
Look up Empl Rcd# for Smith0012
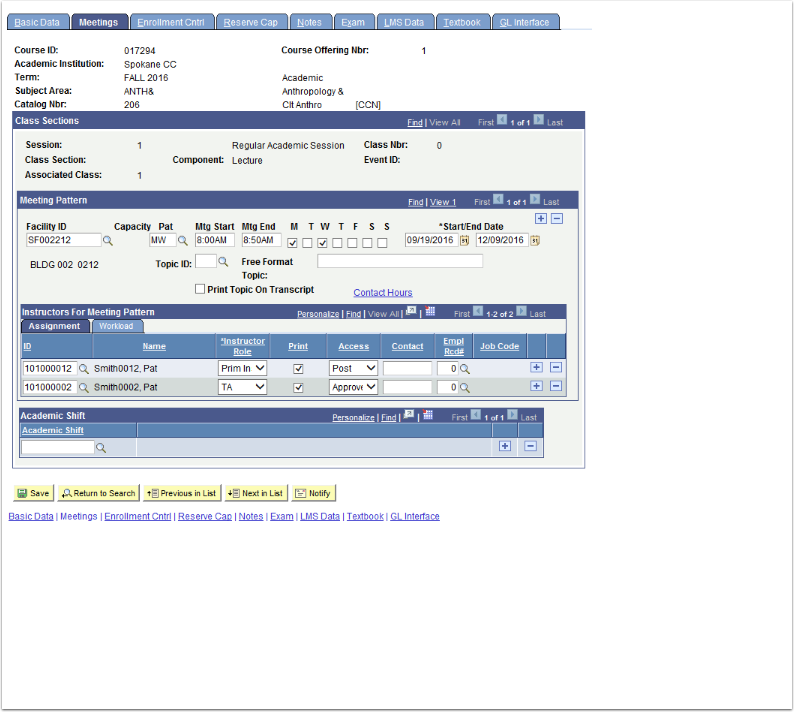point(465,369)
